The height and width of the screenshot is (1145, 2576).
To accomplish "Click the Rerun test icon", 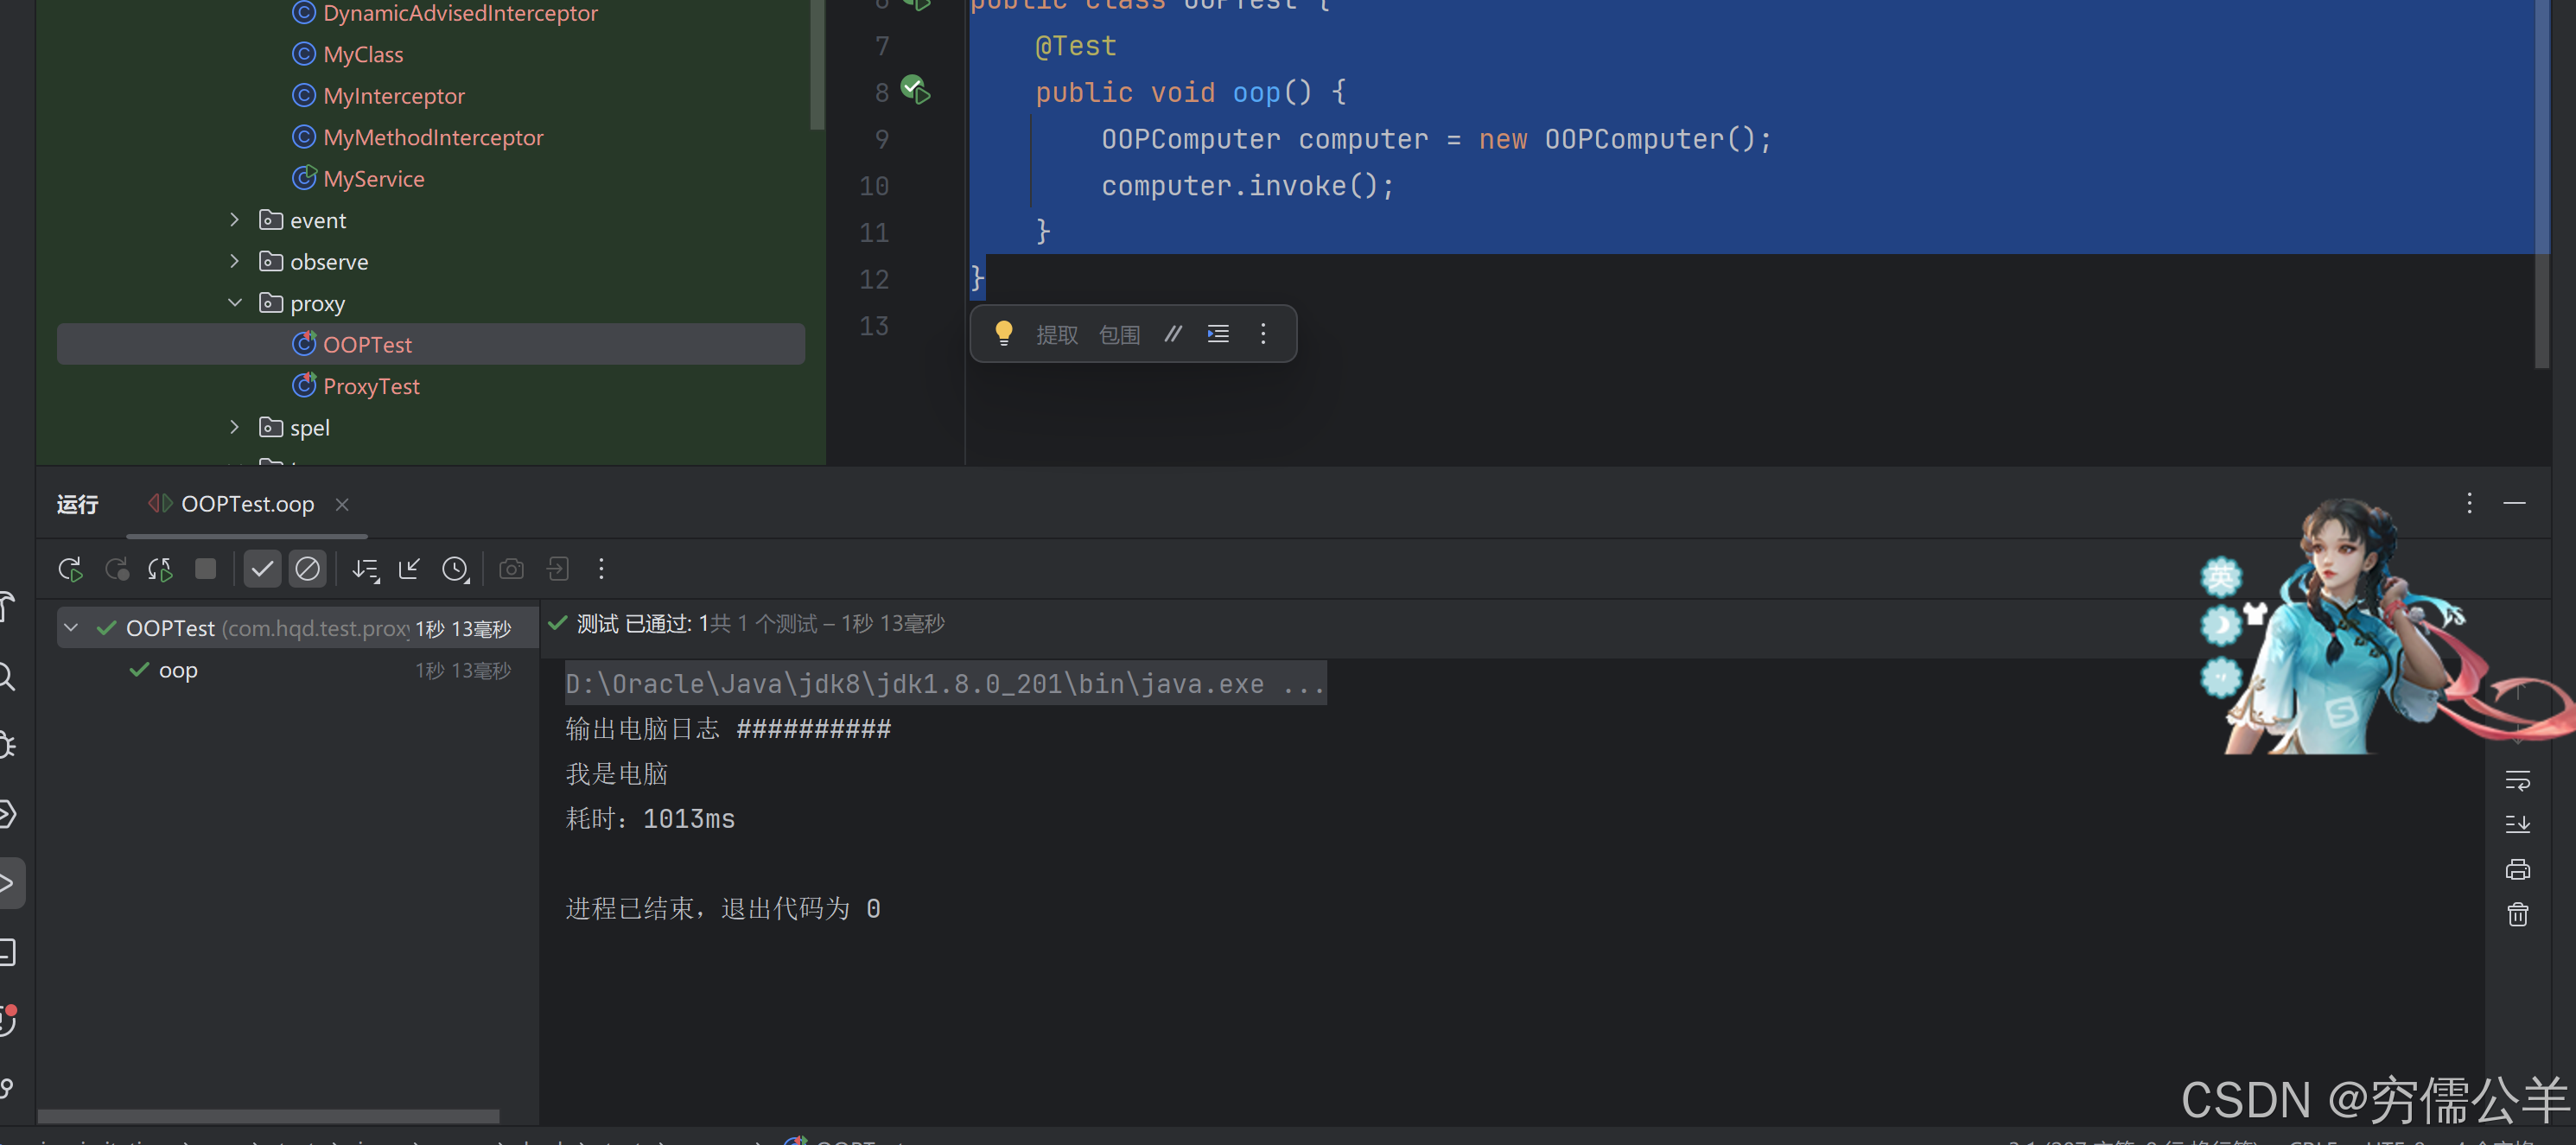I will coord(70,569).
